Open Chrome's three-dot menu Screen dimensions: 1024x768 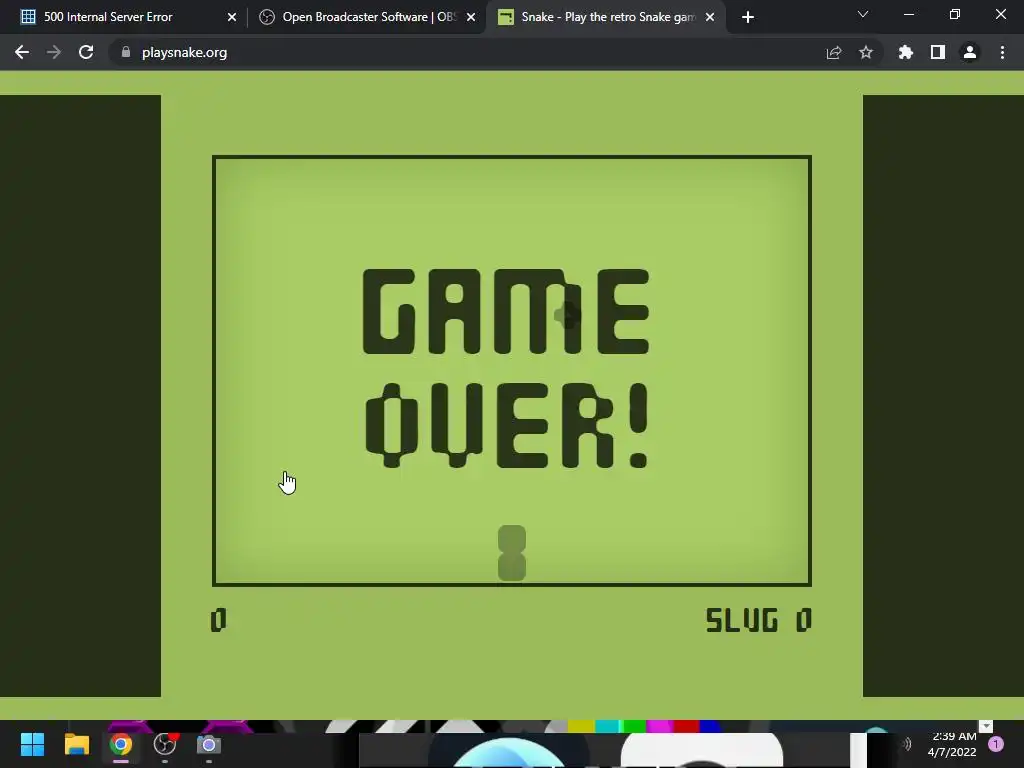(1002, 52)
